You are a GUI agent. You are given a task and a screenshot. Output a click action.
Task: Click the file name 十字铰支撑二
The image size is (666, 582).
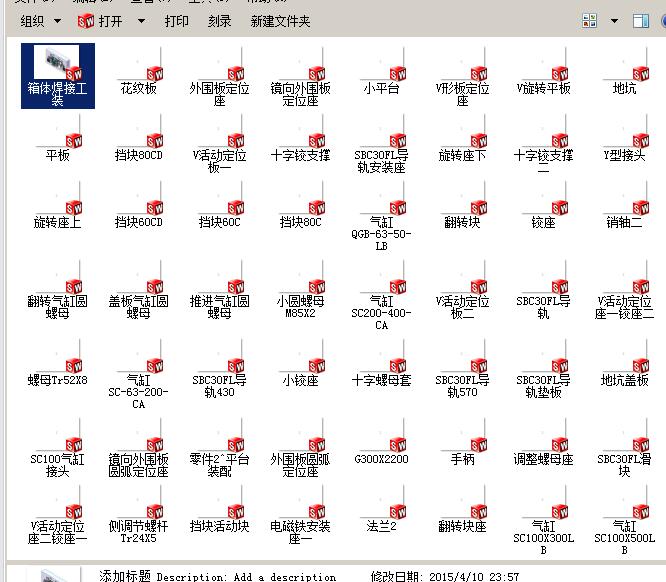tap(543, 161)
